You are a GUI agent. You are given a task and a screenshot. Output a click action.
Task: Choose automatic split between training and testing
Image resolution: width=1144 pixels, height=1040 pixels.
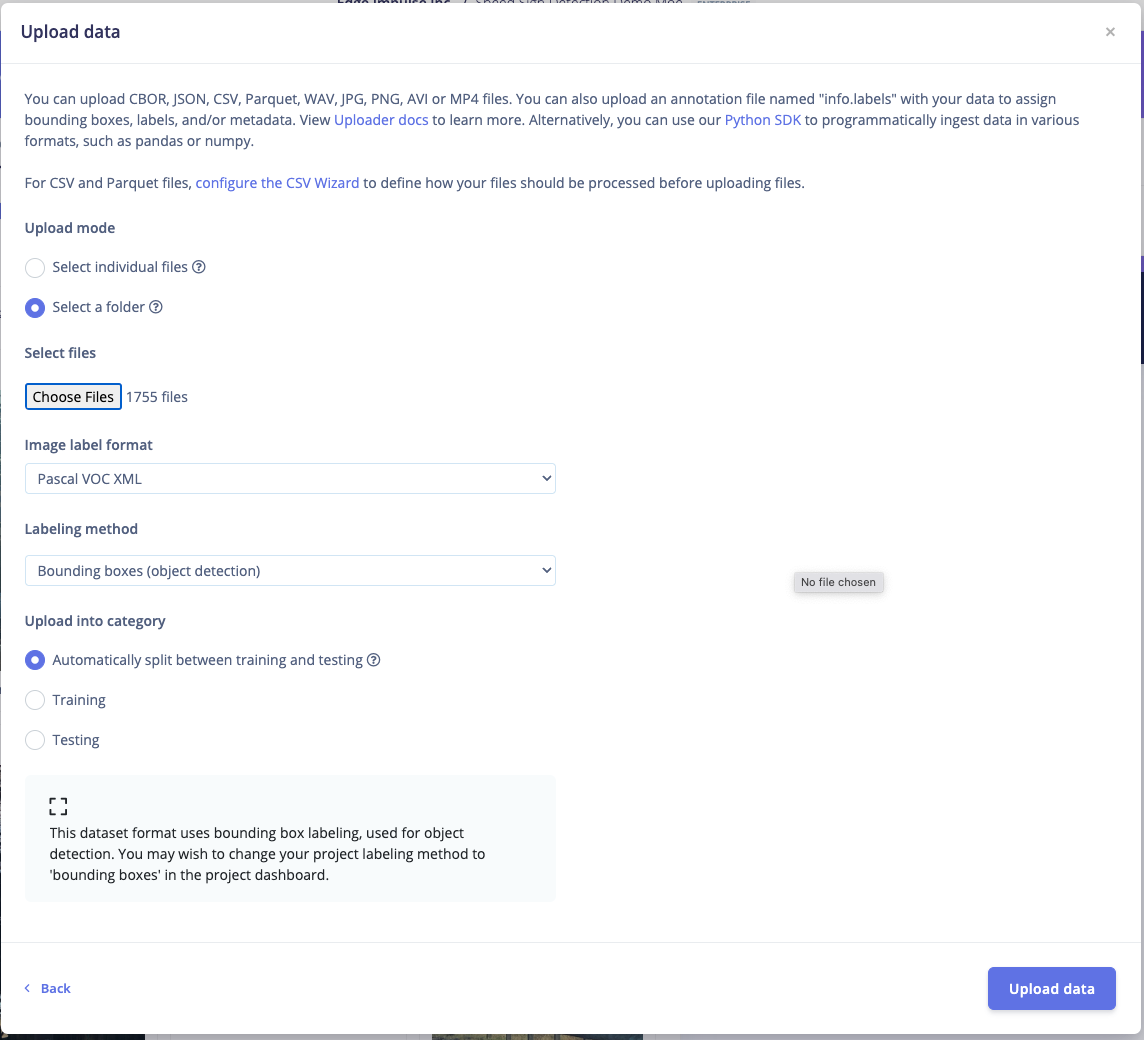tap(35, 660)
